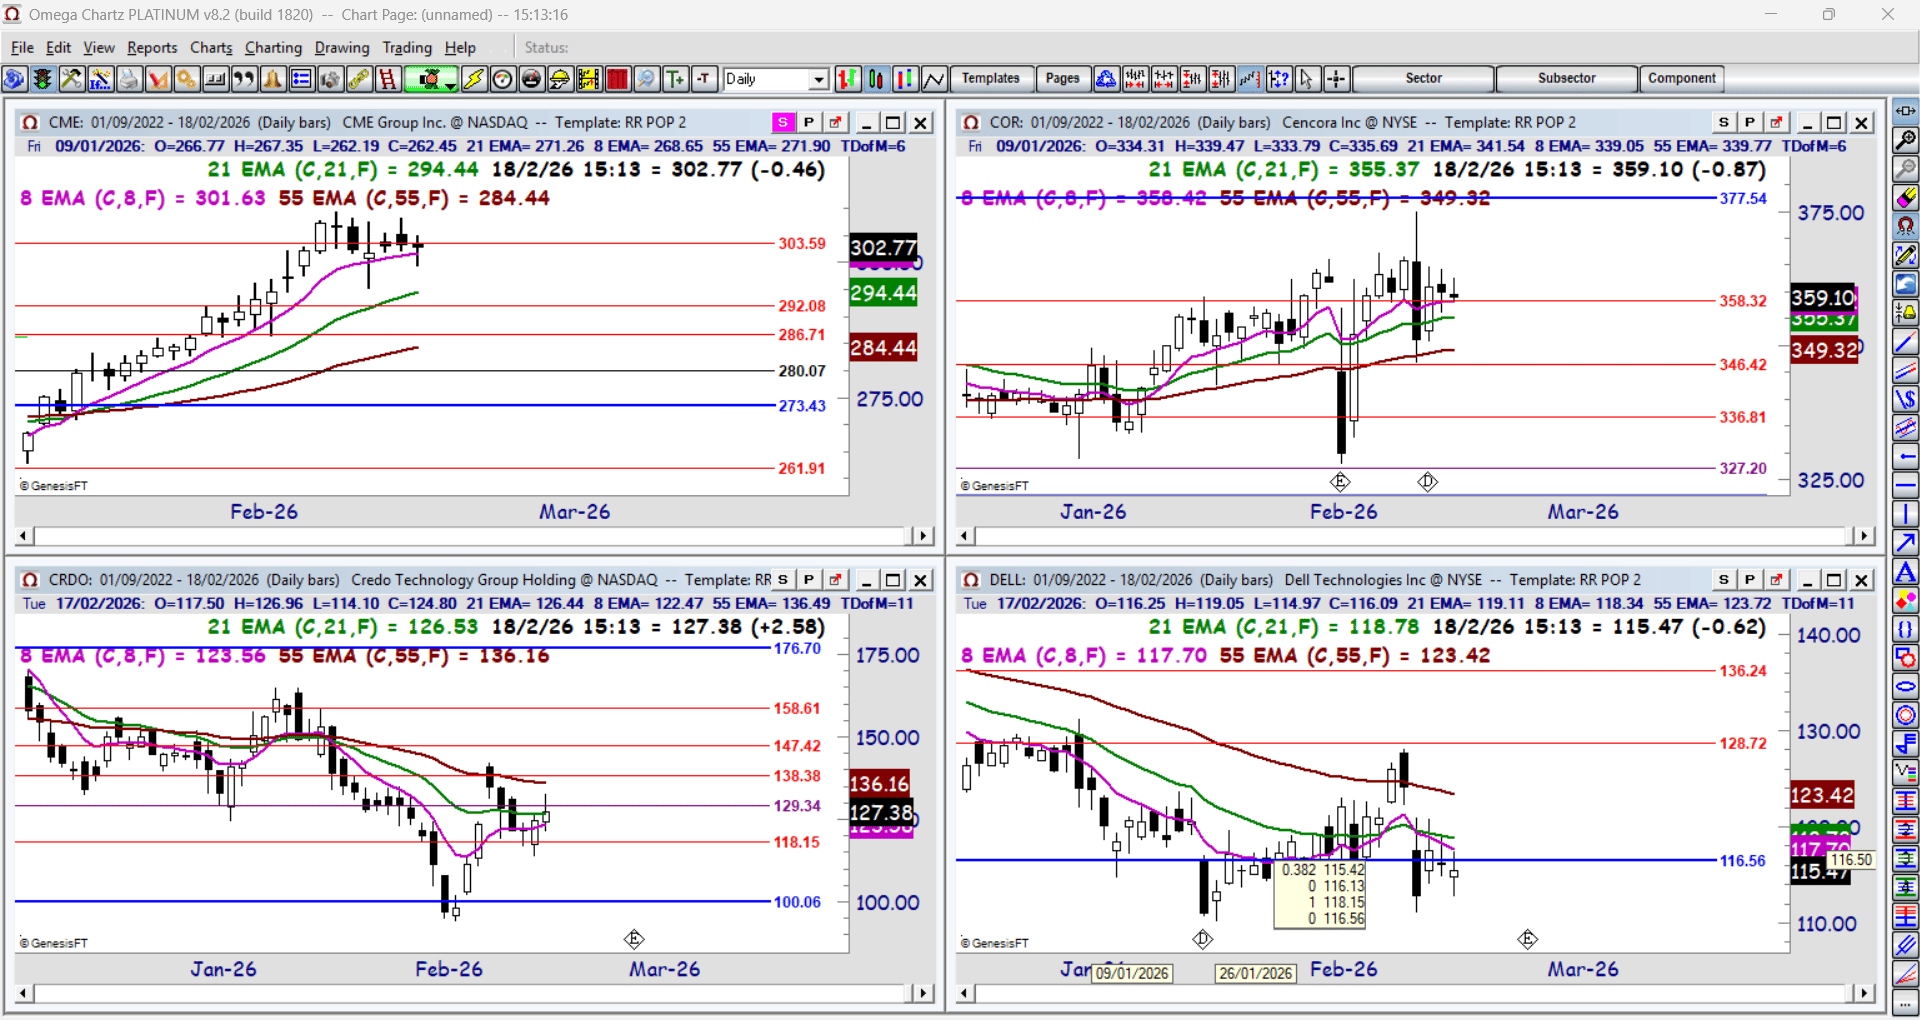The height and width of the screenshot is (1020, 1920).
Task: Click the red ladder icon
Action: click(x=388, y=79)
